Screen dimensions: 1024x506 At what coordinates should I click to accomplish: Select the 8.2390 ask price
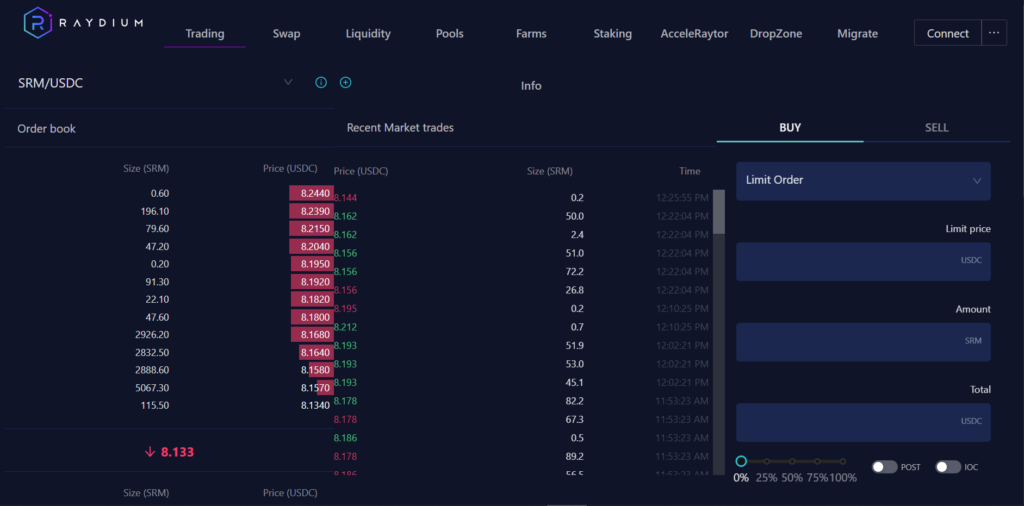315,211
